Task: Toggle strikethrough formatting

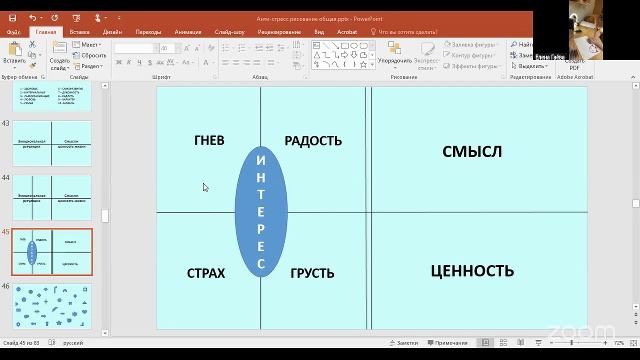Action: click(160, 62)
